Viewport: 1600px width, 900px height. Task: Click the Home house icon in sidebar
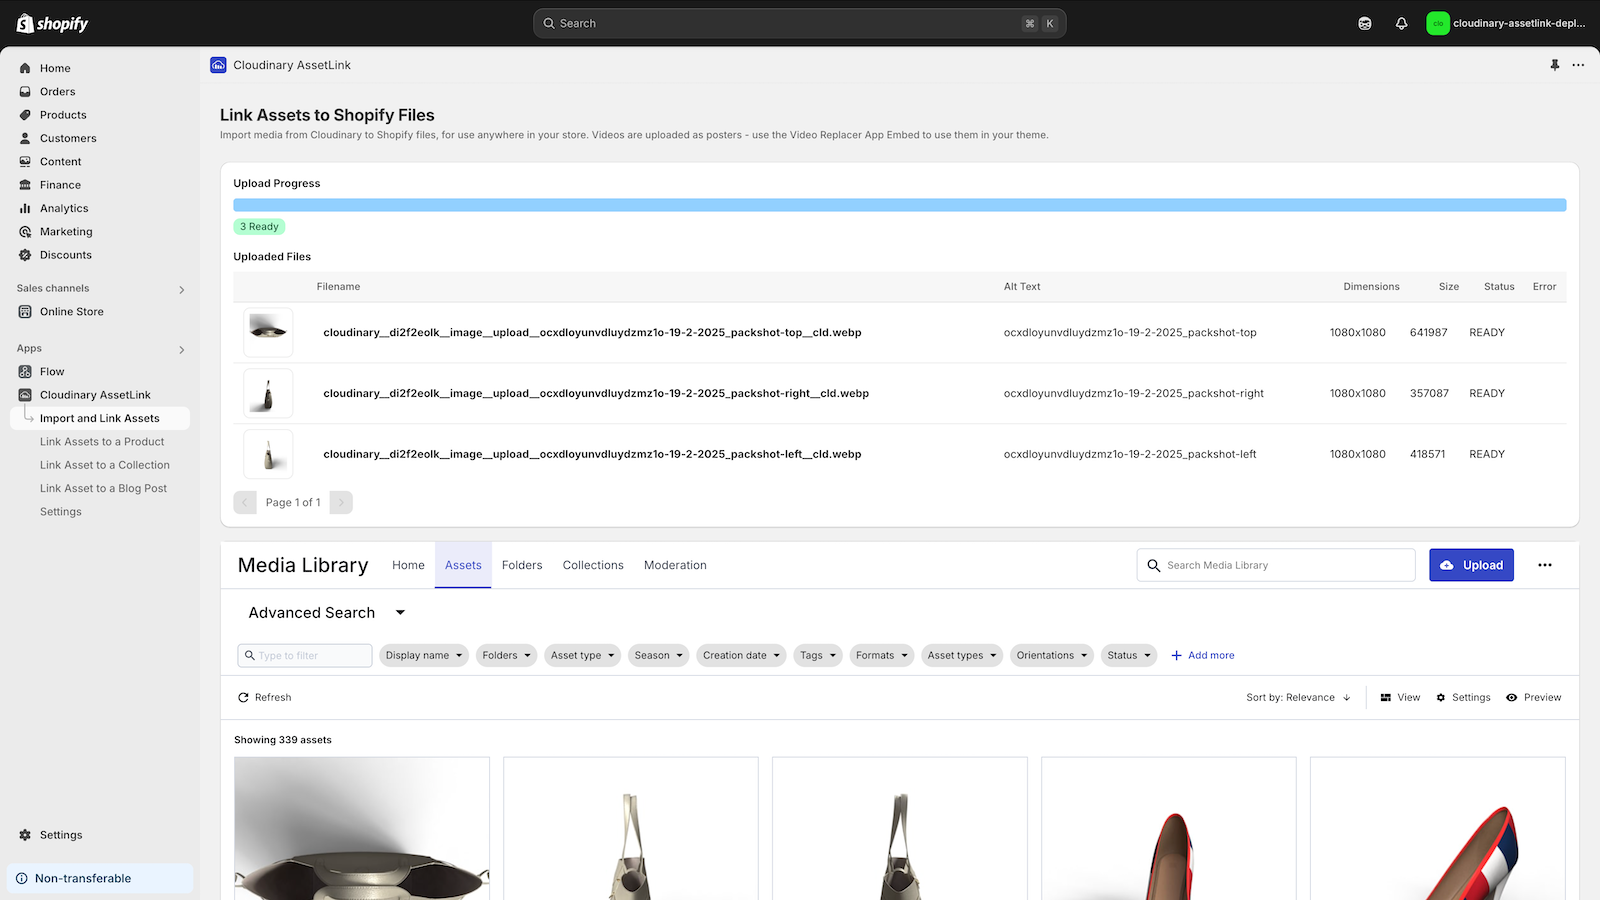point(25,68)
